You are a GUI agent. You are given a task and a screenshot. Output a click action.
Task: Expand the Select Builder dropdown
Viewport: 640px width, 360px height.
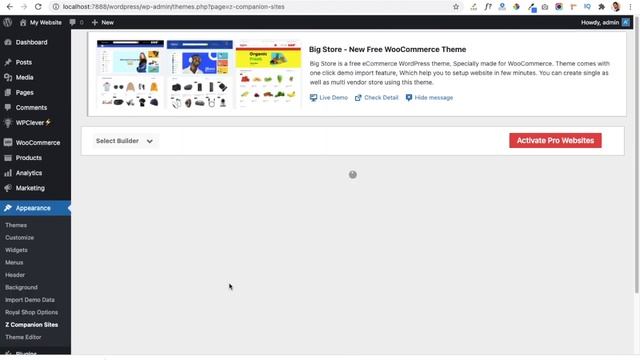[x=124, y=141]
